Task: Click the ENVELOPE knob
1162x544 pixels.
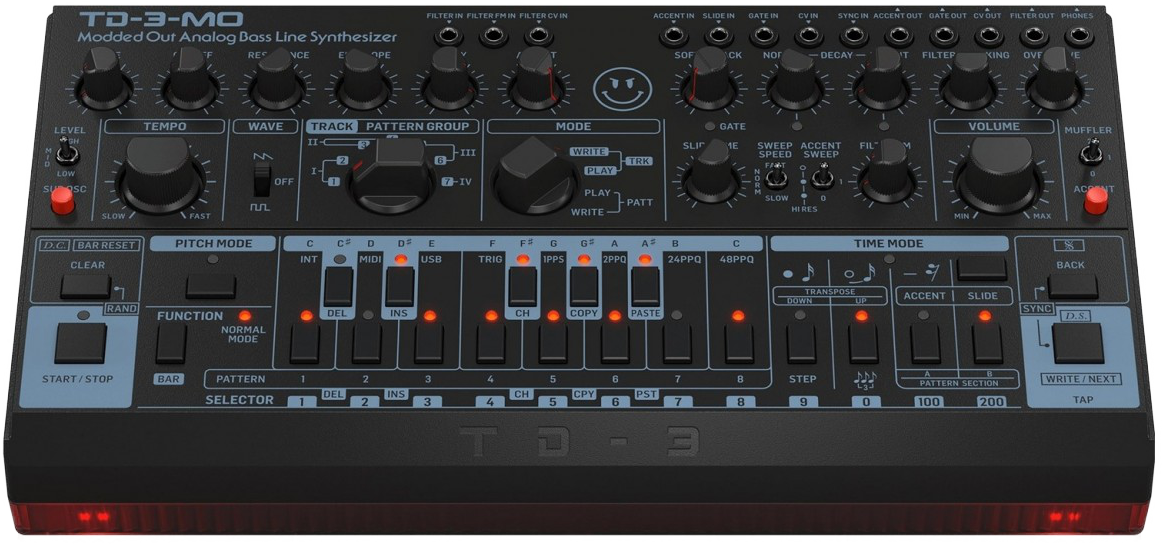Action: [362, 80]
